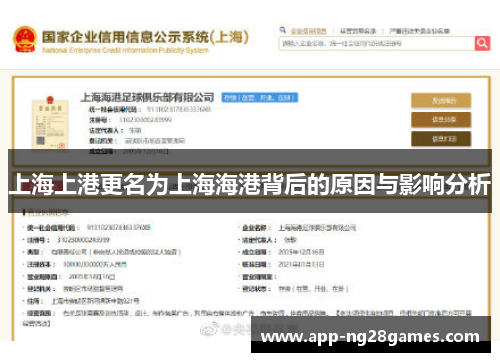This screenshot has height=362, width=500.
Task: Click the 注册资本 value in details table
Action: point(95,264)
